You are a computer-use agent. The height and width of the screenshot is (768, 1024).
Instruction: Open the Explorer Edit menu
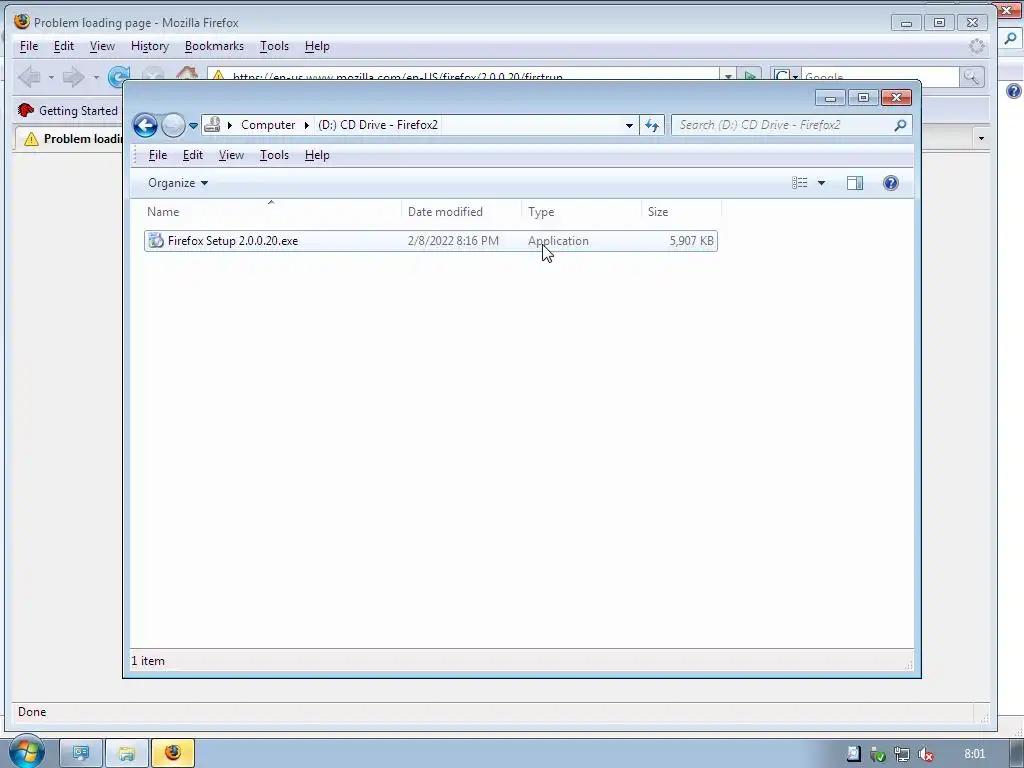pos(193,155)
